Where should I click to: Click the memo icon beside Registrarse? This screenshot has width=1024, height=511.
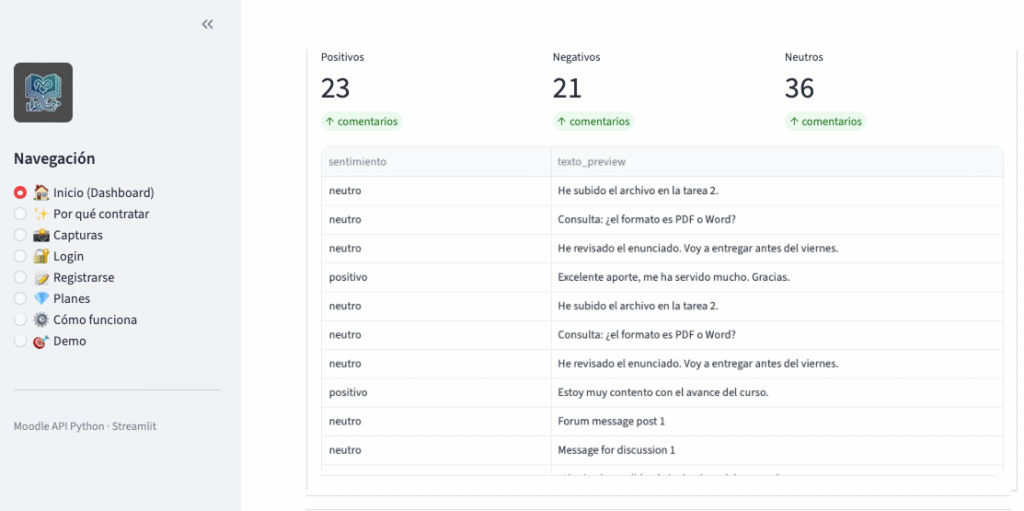[x=41, y=277]
